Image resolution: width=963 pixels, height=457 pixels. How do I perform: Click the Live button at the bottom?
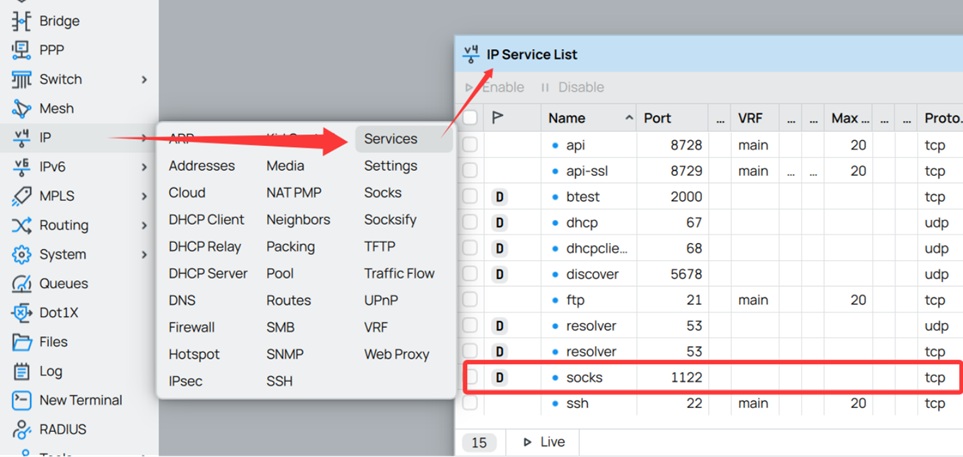[544, 442]
